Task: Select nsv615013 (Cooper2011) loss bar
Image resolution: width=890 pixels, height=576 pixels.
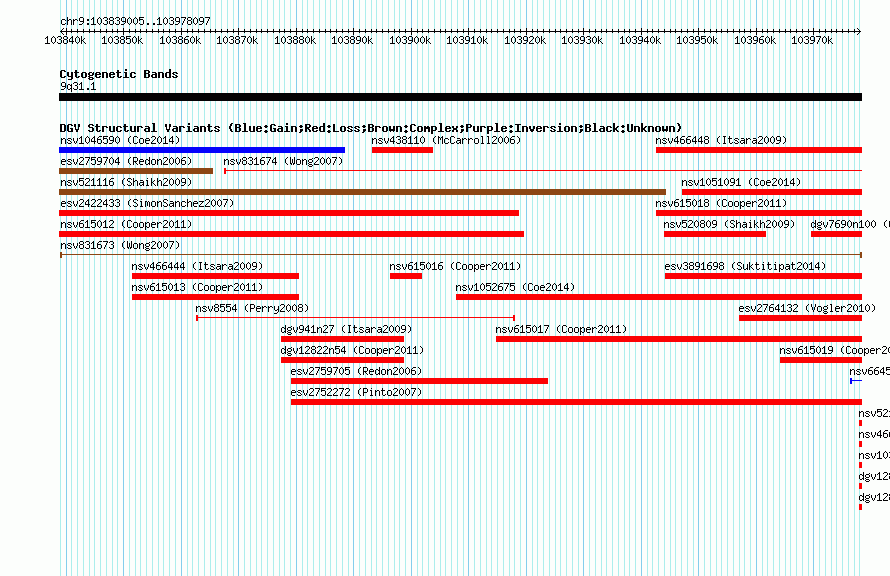Action: tap(215, 297)
